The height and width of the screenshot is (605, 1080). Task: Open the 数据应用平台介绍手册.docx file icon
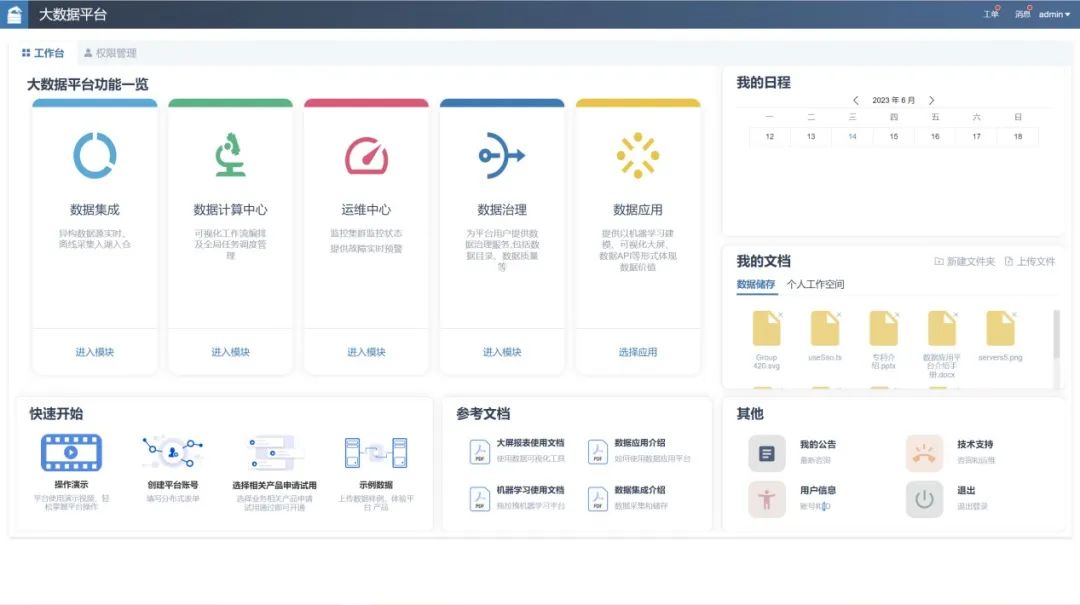[x=942, y=328]
